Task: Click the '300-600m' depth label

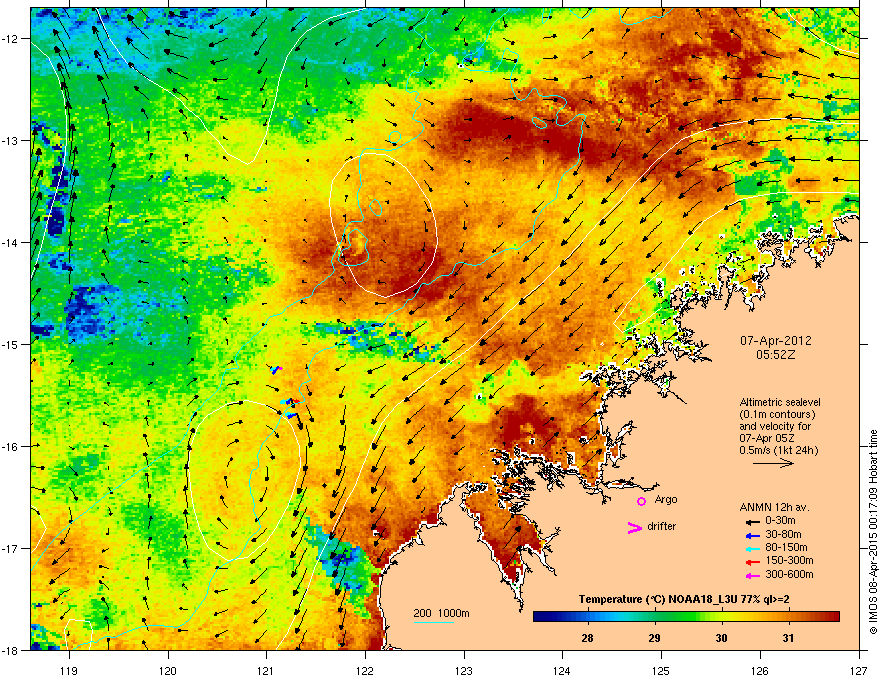Action: coord(789,574)
